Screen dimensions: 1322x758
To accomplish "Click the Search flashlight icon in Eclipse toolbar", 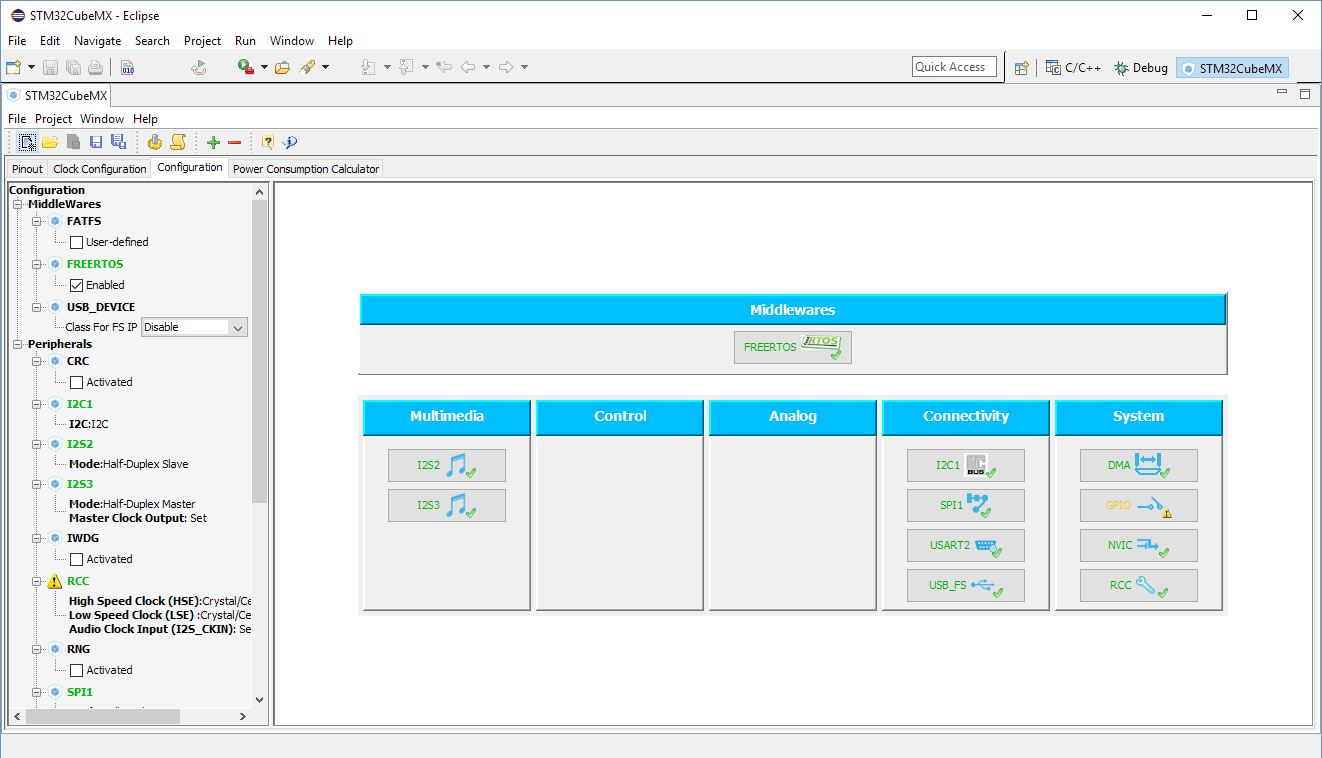I will (308, 67).
